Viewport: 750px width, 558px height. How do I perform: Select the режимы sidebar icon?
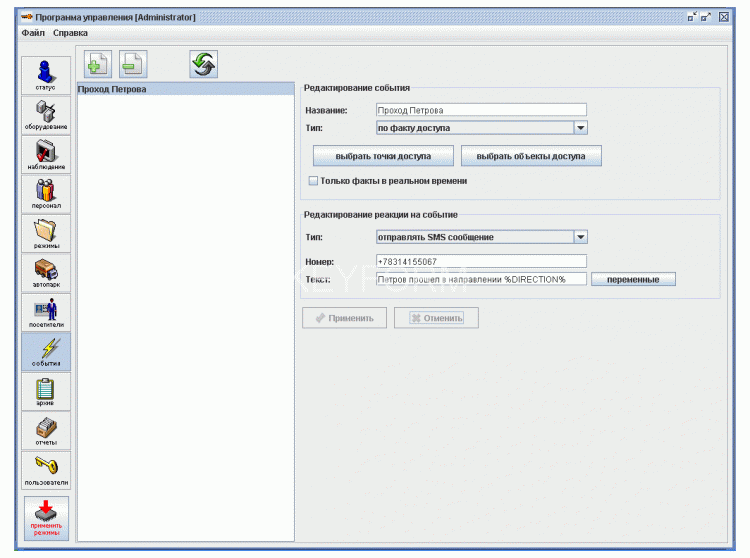pos(46,233)
